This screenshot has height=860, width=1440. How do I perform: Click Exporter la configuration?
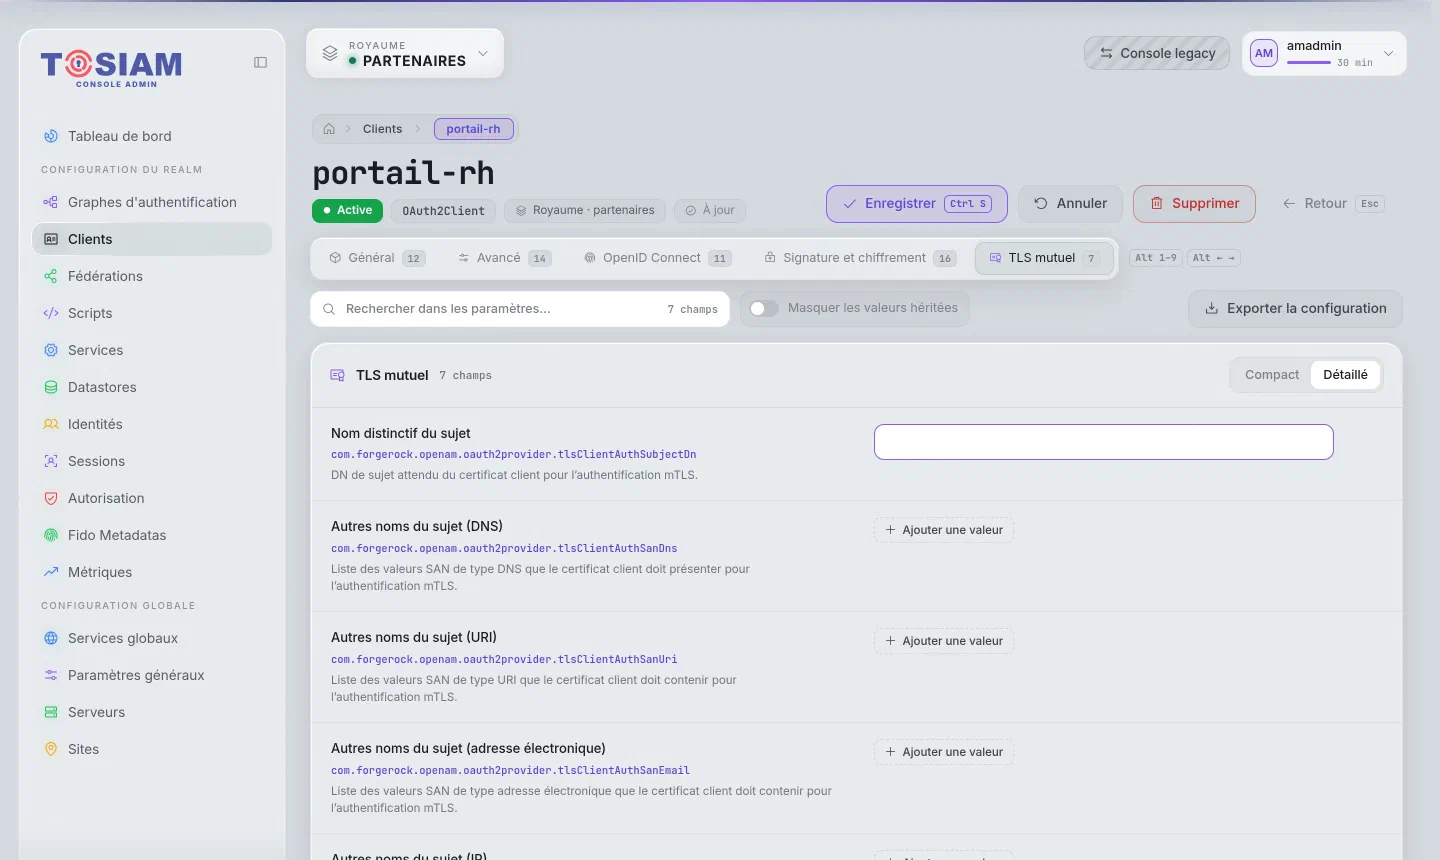1296,309
